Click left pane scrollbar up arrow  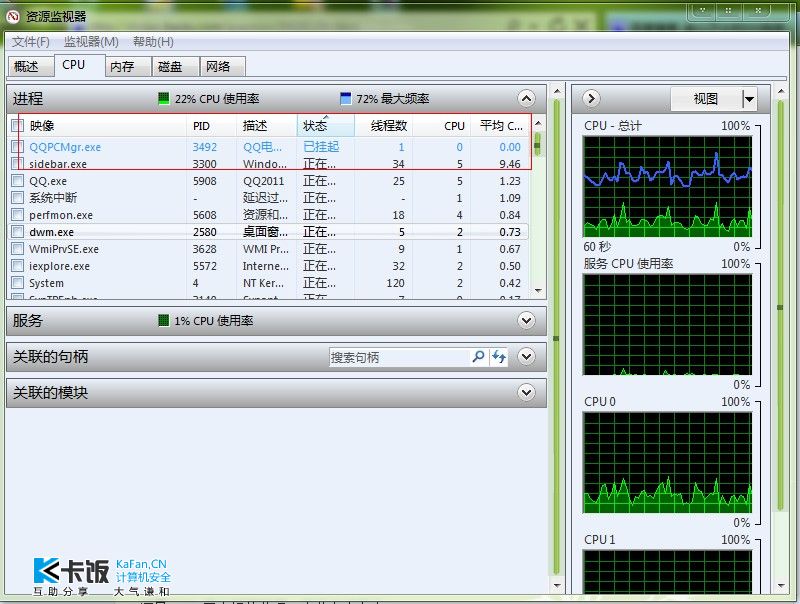557,91
